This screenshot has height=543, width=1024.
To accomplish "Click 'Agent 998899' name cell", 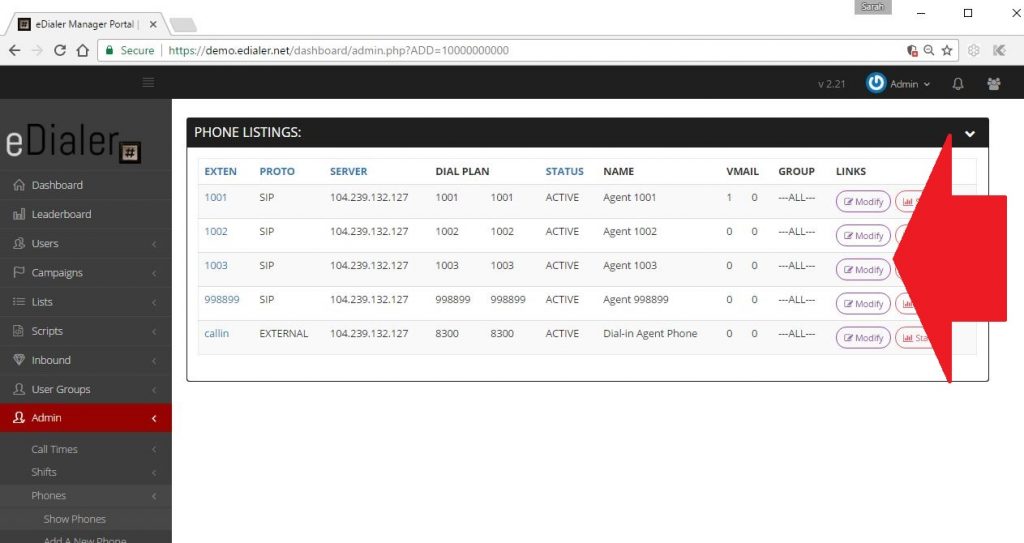I will (x=635, y=299).
